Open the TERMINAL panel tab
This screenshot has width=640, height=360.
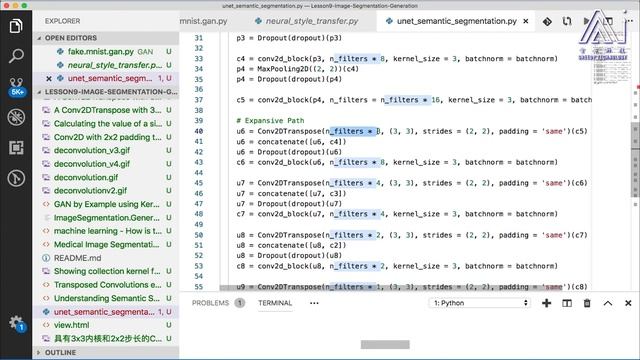point(275,303)
